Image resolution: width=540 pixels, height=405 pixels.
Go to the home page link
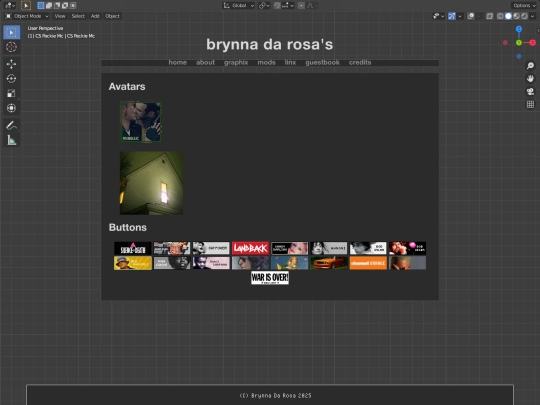click(x=178, y=62)
